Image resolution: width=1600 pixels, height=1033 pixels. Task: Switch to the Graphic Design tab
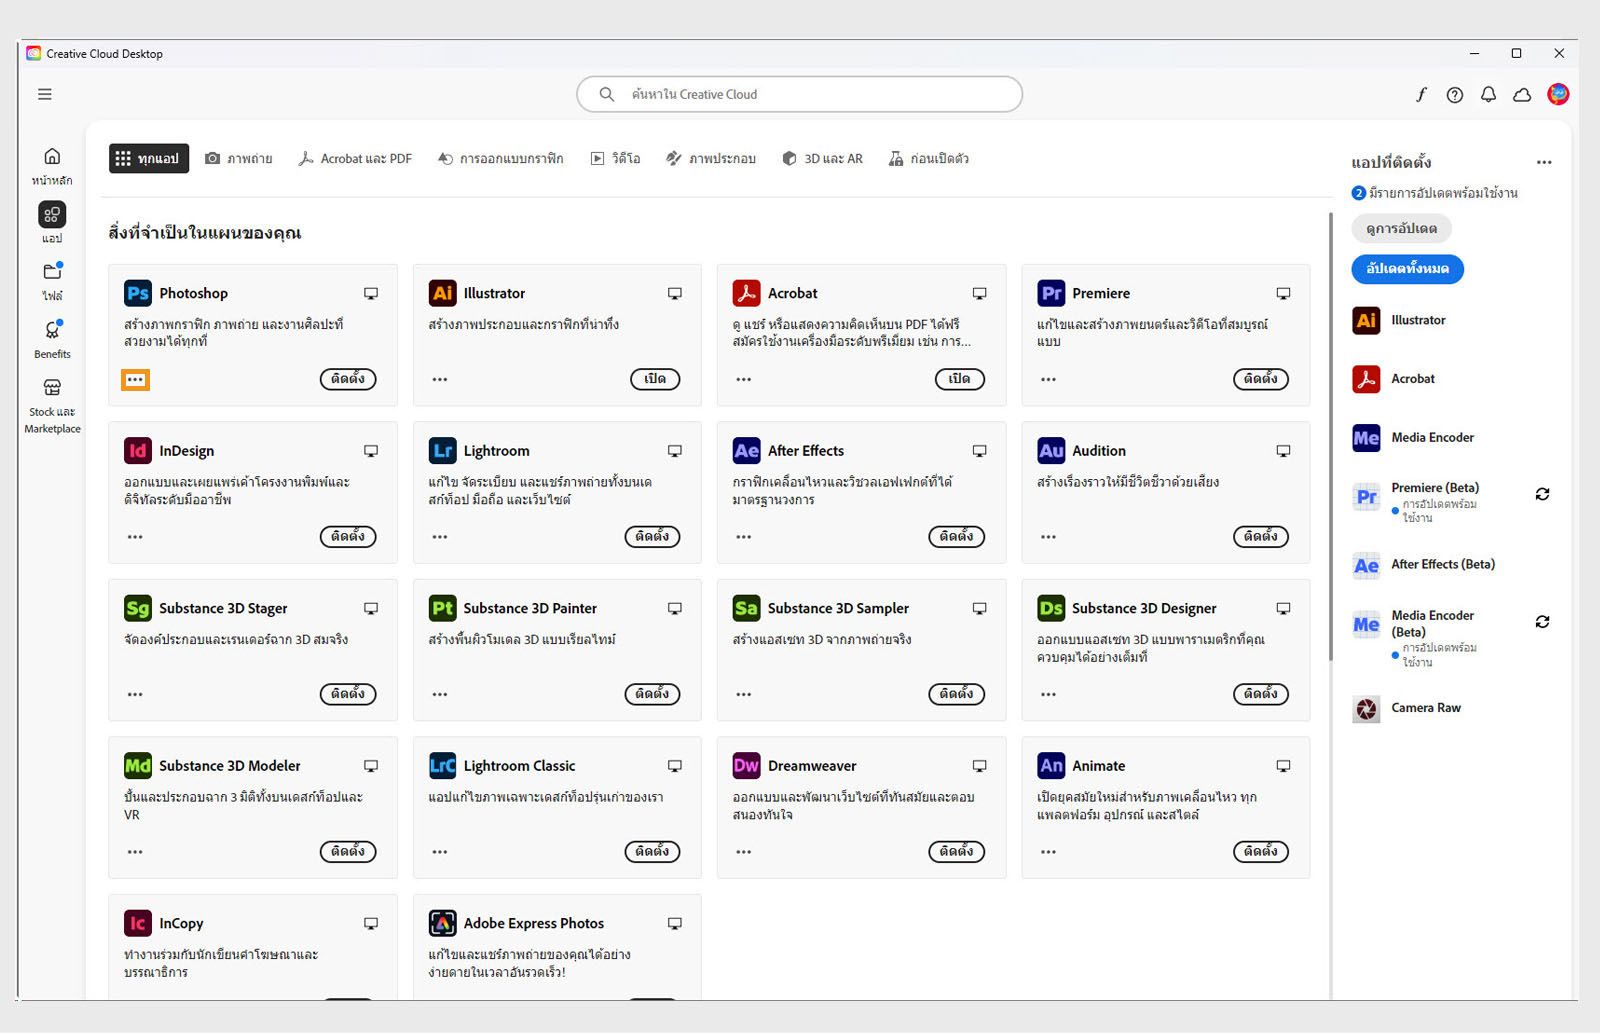tap(501, 158)
